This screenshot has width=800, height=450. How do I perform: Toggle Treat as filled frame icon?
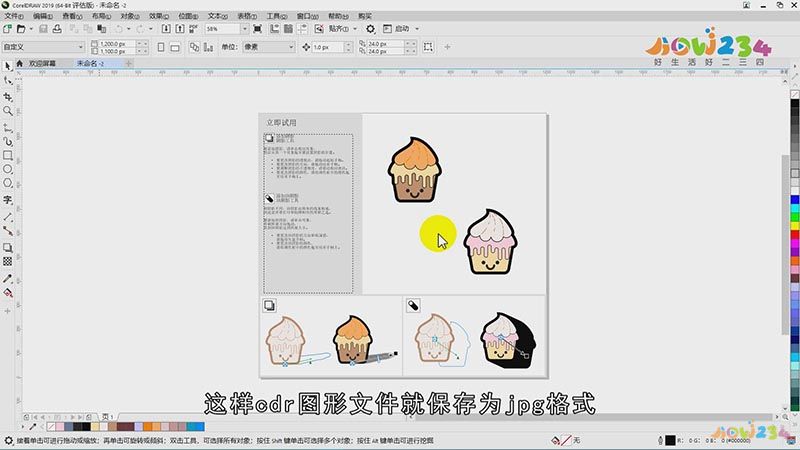428,47
